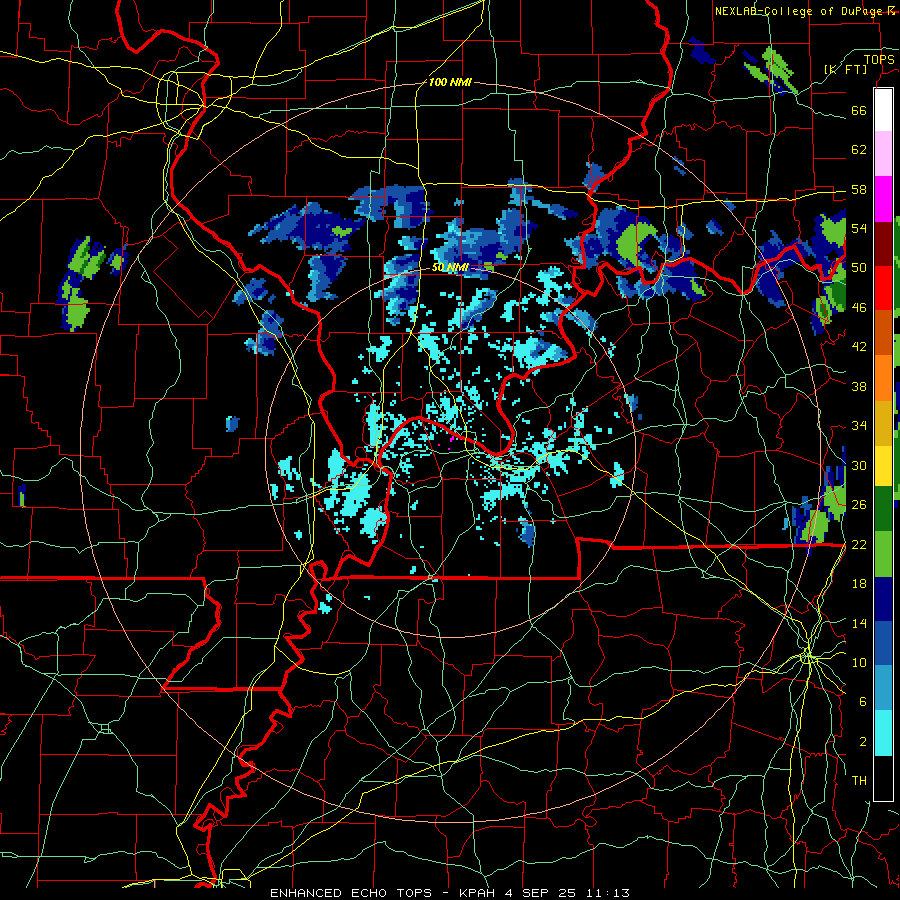Click the magenta legend swatch

883,199
